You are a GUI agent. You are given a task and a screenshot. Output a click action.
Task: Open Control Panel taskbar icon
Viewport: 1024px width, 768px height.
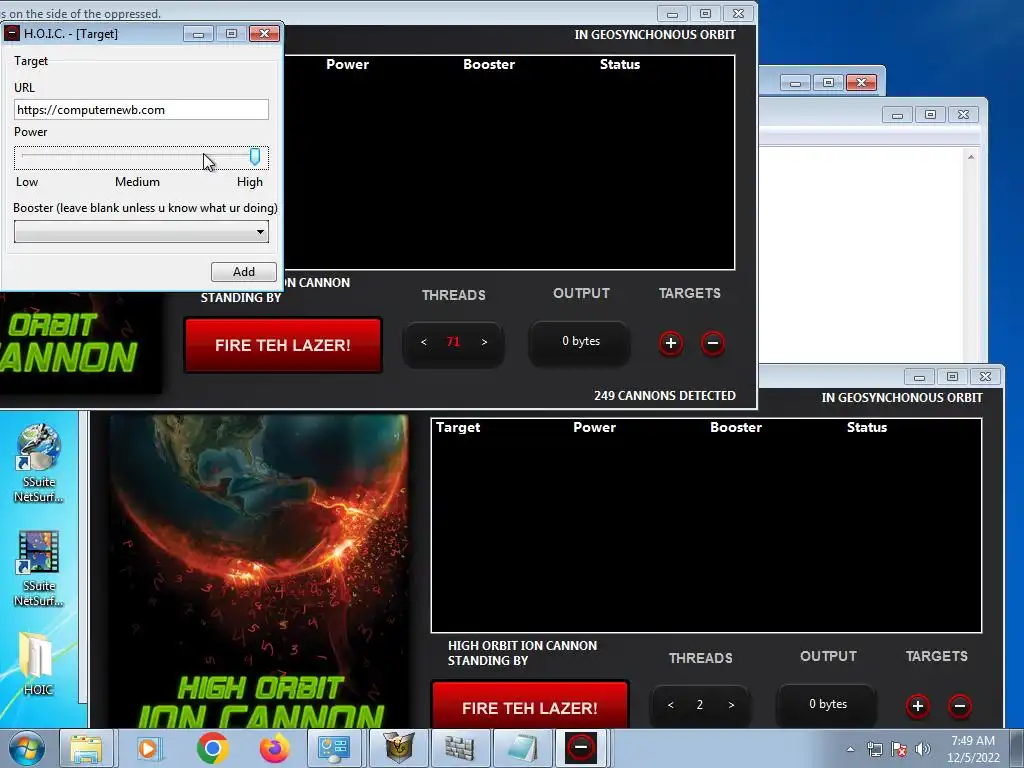[x=334, y=748]
